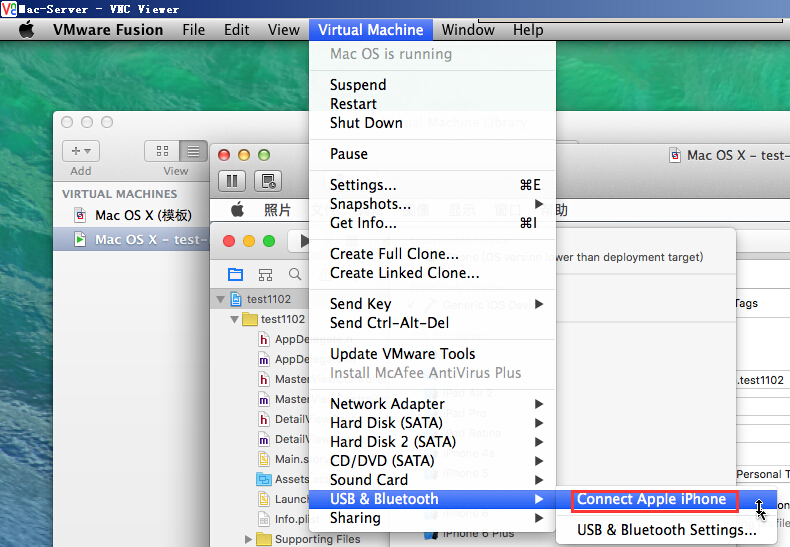Select Create Full Clone…
This screenshot has height=547, width=790.
[432, 254]
